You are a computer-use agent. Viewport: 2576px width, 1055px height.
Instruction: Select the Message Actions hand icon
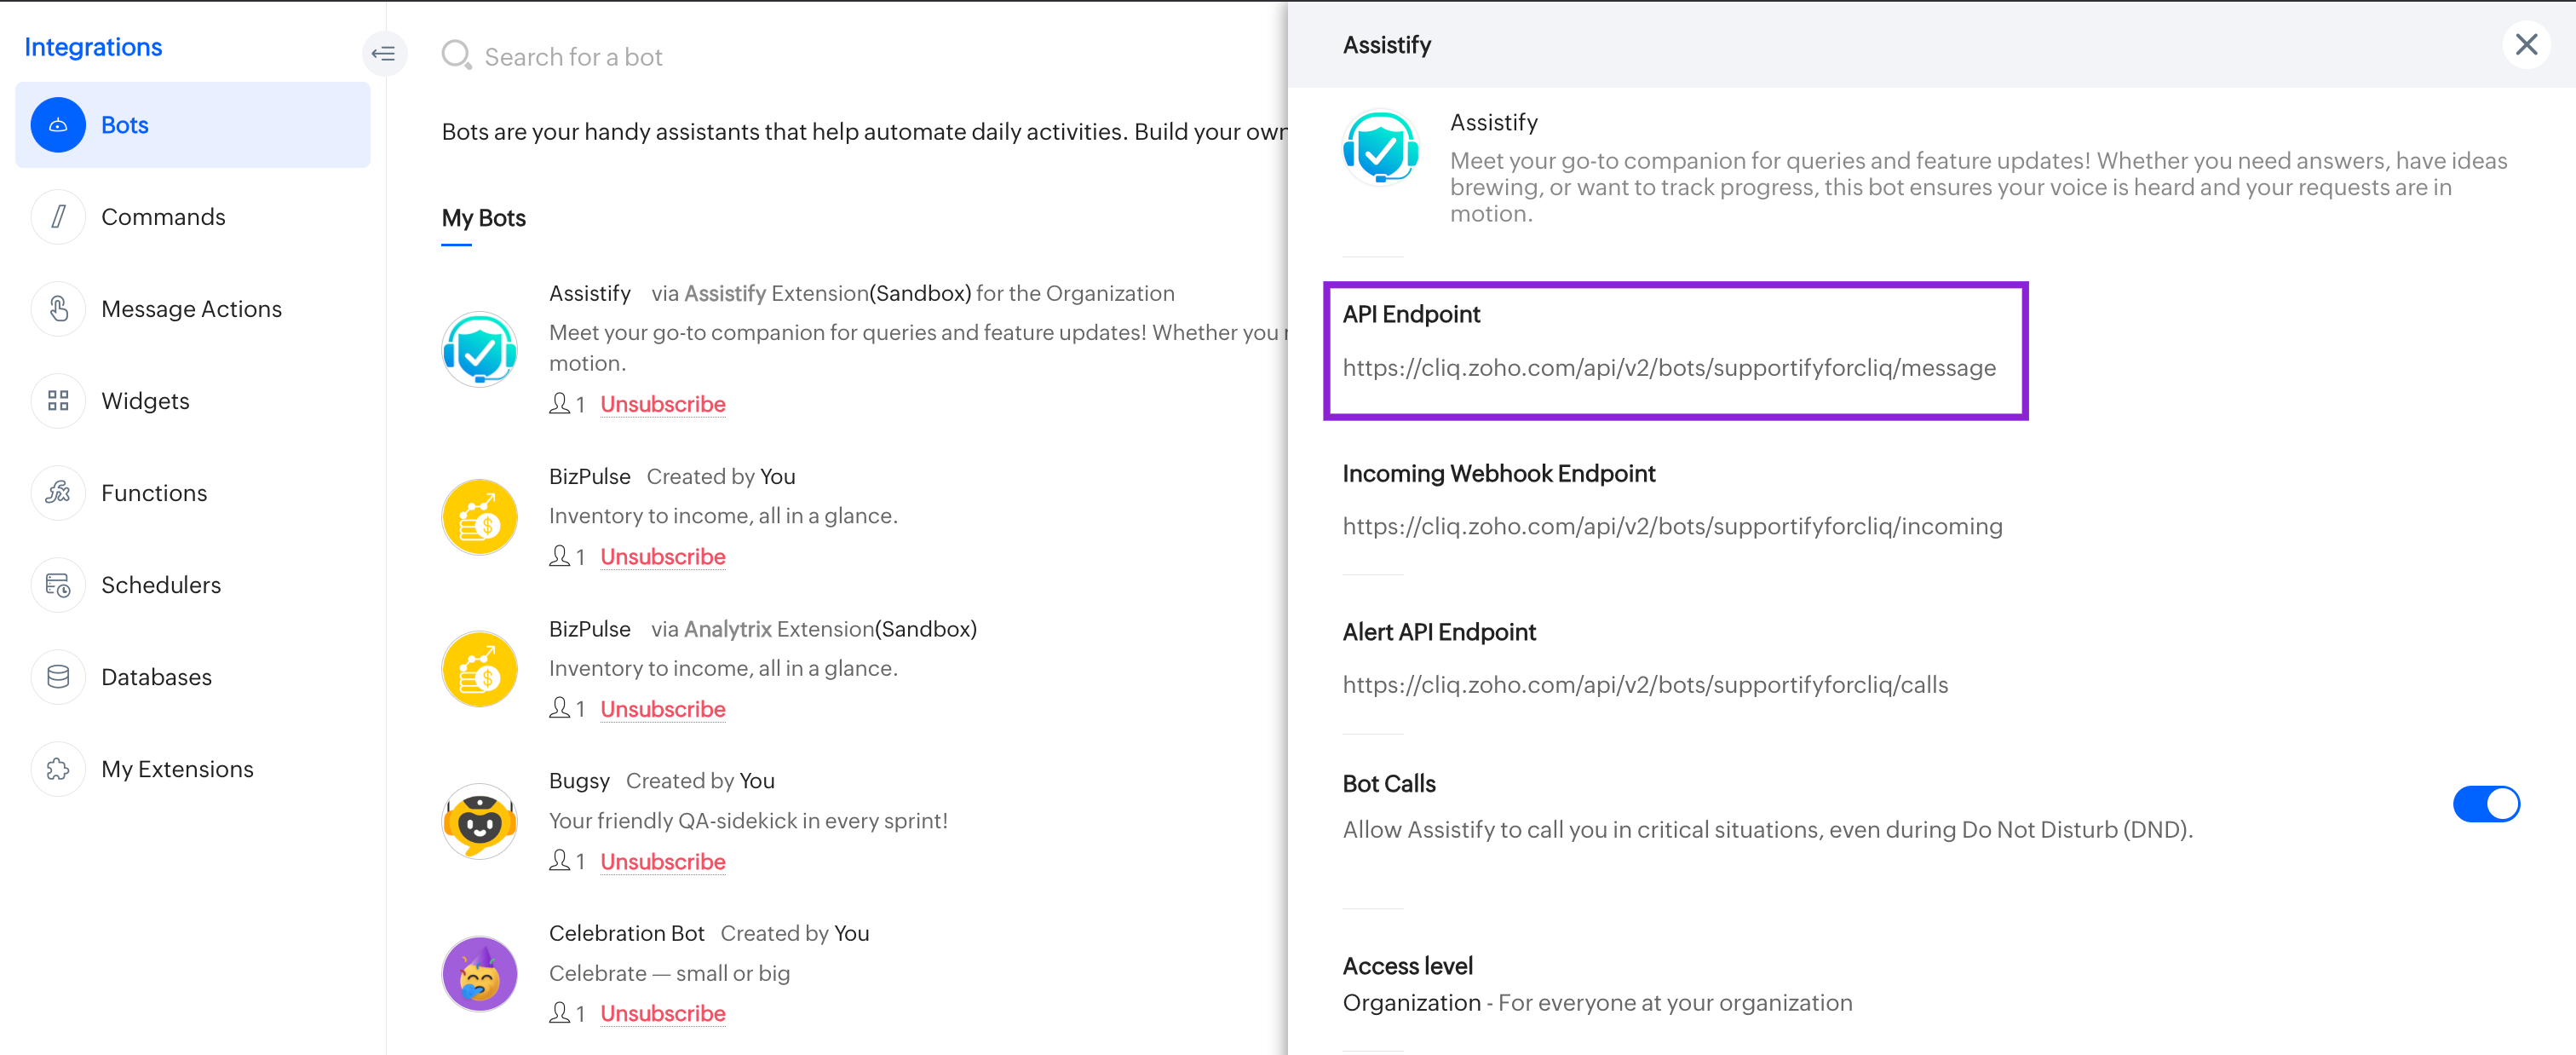click(58, 309)
